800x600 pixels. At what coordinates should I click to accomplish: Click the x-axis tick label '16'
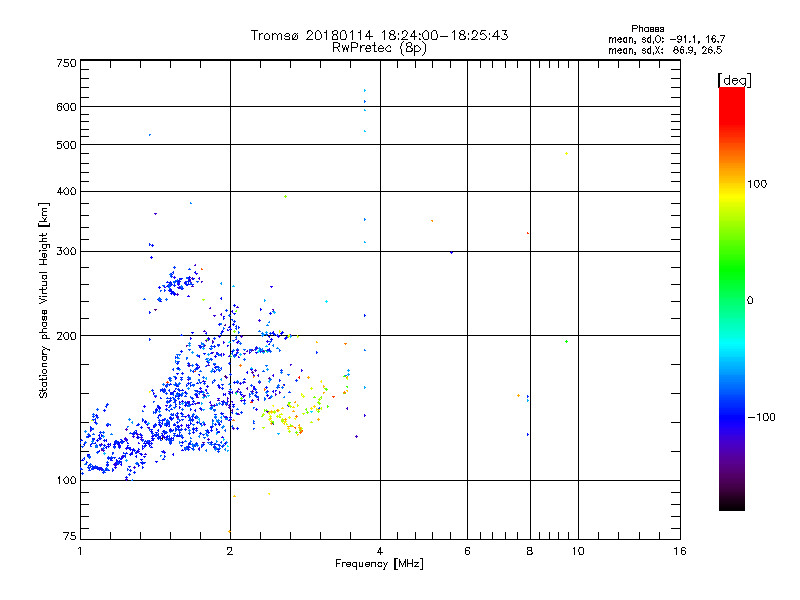pos(680,551)
